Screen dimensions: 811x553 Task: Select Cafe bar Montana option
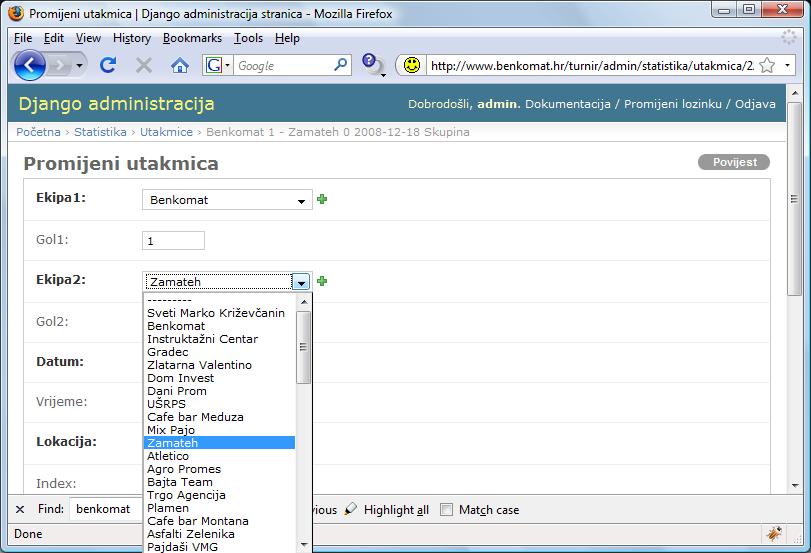tap(220, 520)
